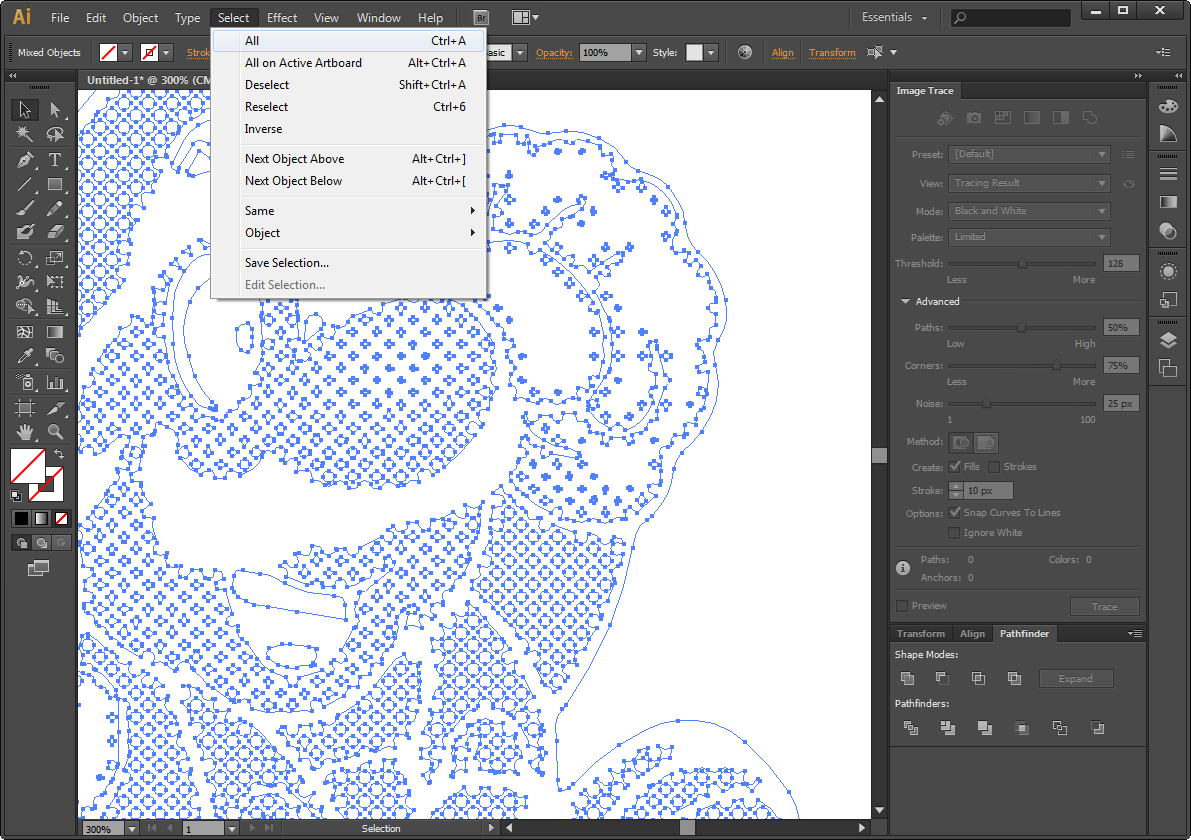Choose Inverse from Select menu

pyautogui.click(x=349, y=129)
